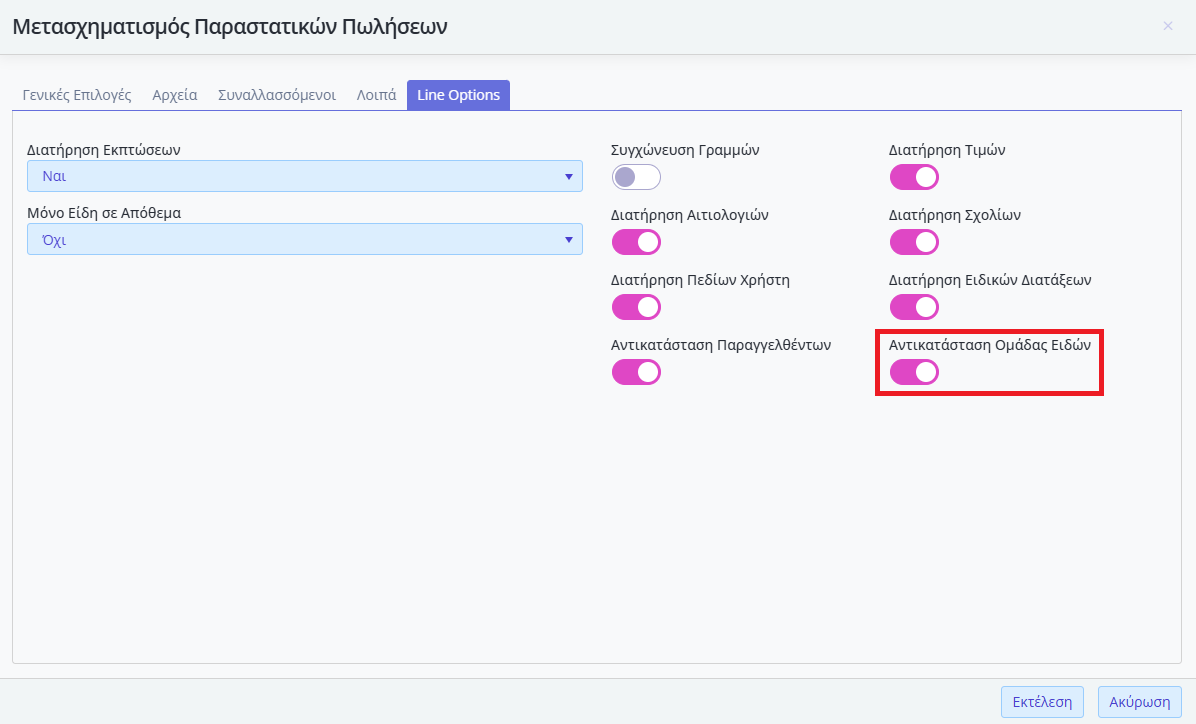Switch off Διατήρηση Πεδίων Χρήστη
1196x724 pixels.
click(x=636, y=307)
